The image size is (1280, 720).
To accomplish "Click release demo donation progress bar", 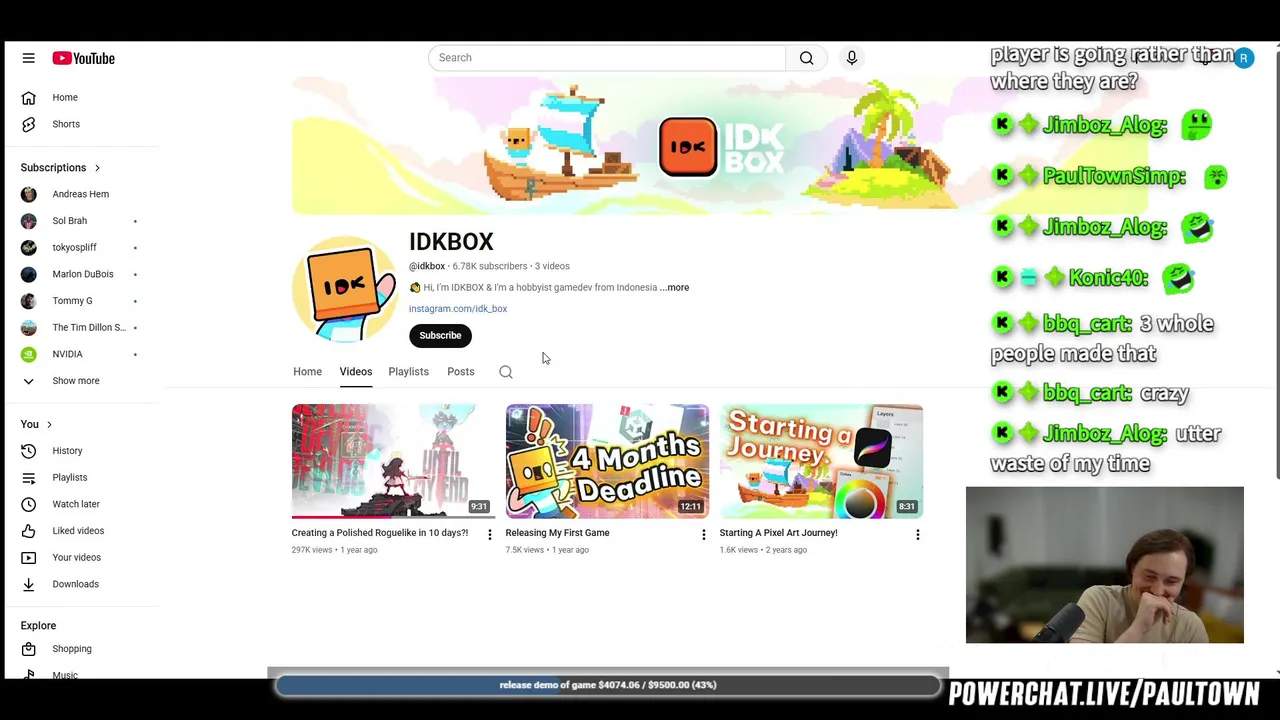I will [608, 685].
